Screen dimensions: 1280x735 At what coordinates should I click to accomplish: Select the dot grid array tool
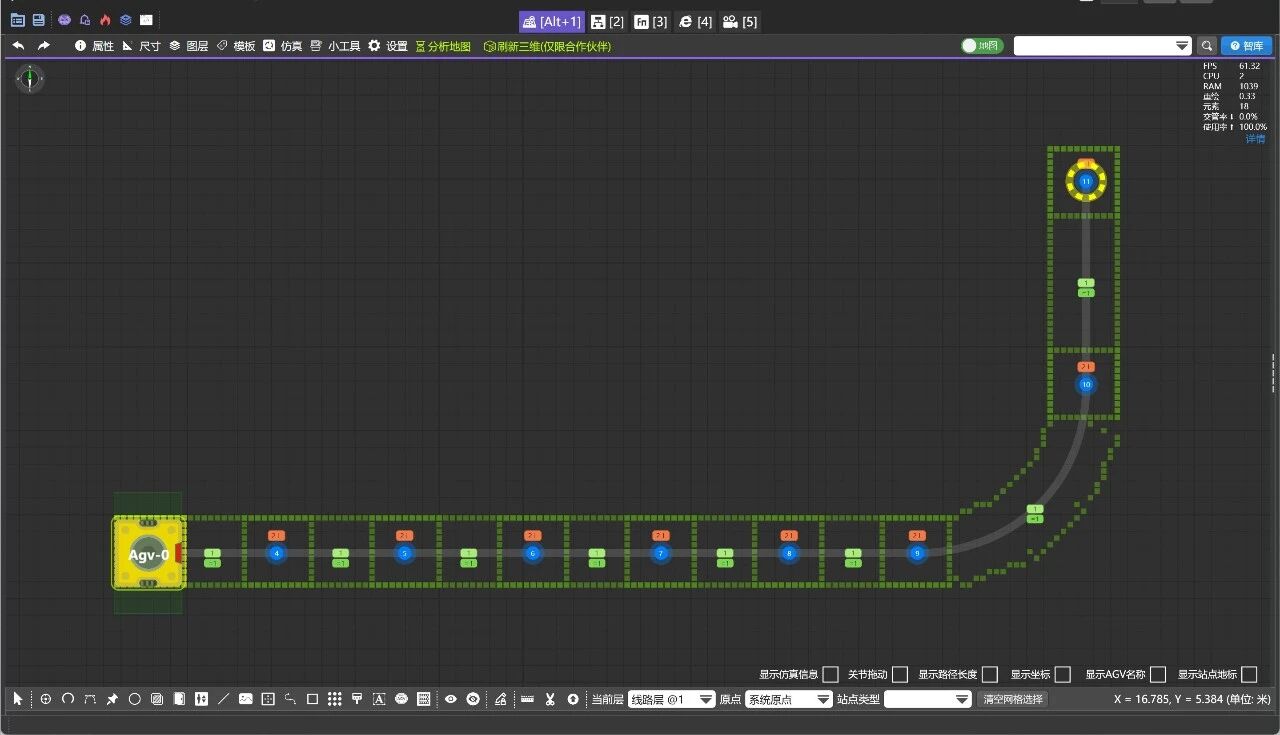[335, 699]
